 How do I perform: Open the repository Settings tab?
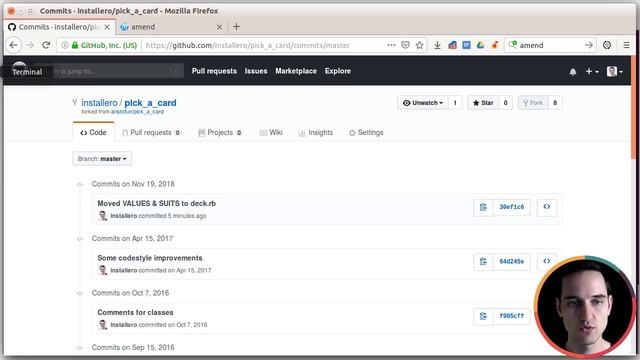tap(366, 133)
